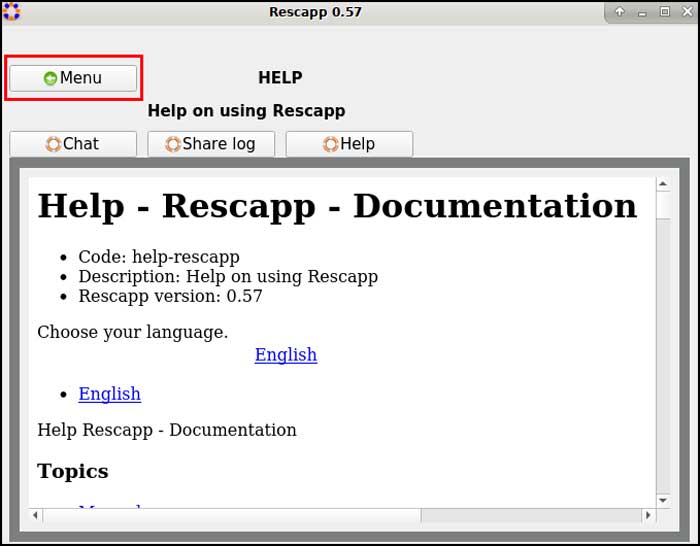700x546 pixels.
Task: Click the vertical scrollbar thumb
Action: point(662,205)
